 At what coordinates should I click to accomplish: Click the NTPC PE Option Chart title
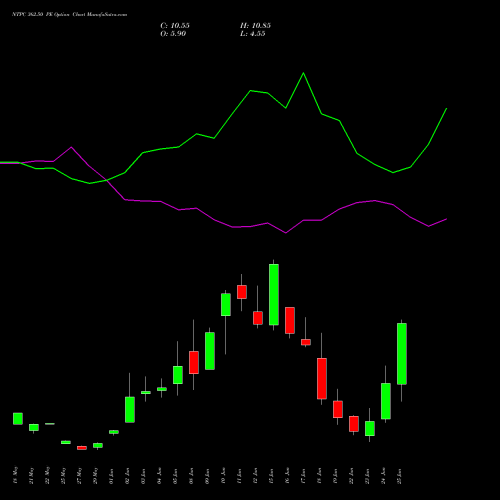[x=69, y=15]
